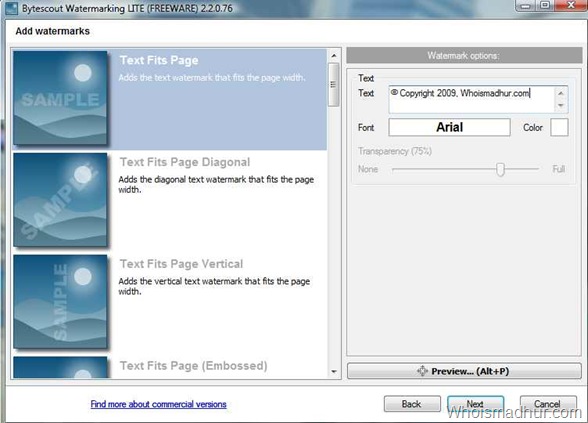Adjust the Transparency slider handle
Viewport: 588px width, 423px height.
(500, 169)
